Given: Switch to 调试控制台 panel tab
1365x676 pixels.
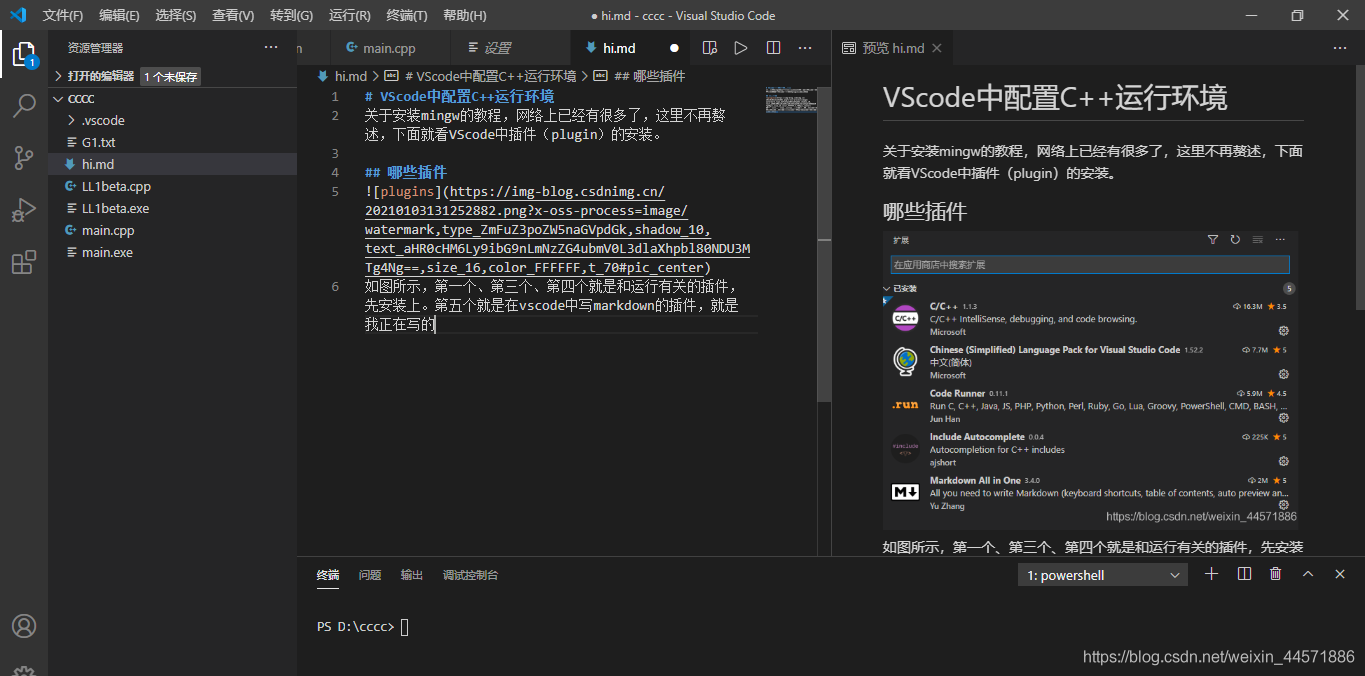Looking at the screenshot, I should (x=471, y=575).
